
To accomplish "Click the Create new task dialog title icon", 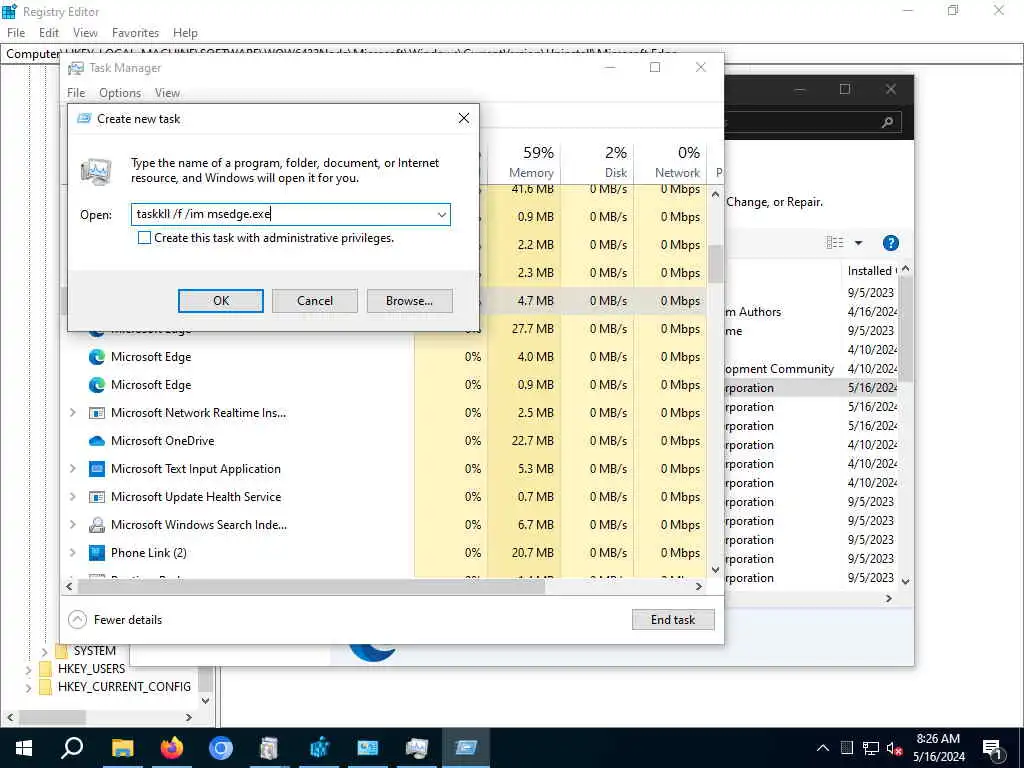I will click(84, 118).
